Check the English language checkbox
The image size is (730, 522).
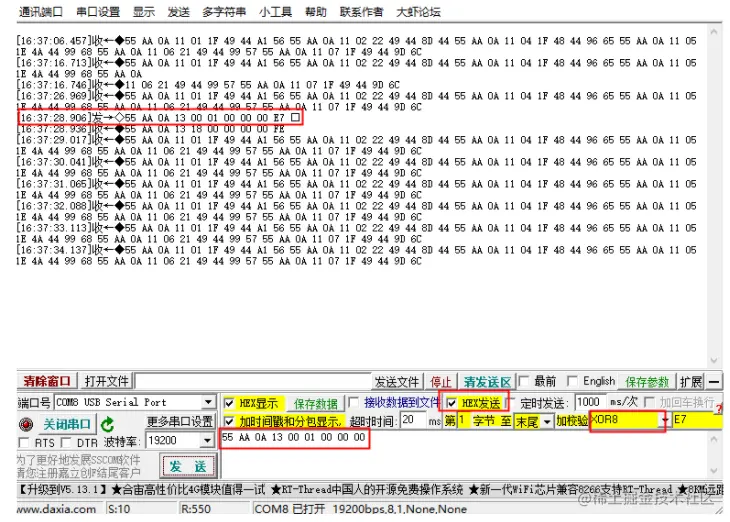tap(573, 381)
